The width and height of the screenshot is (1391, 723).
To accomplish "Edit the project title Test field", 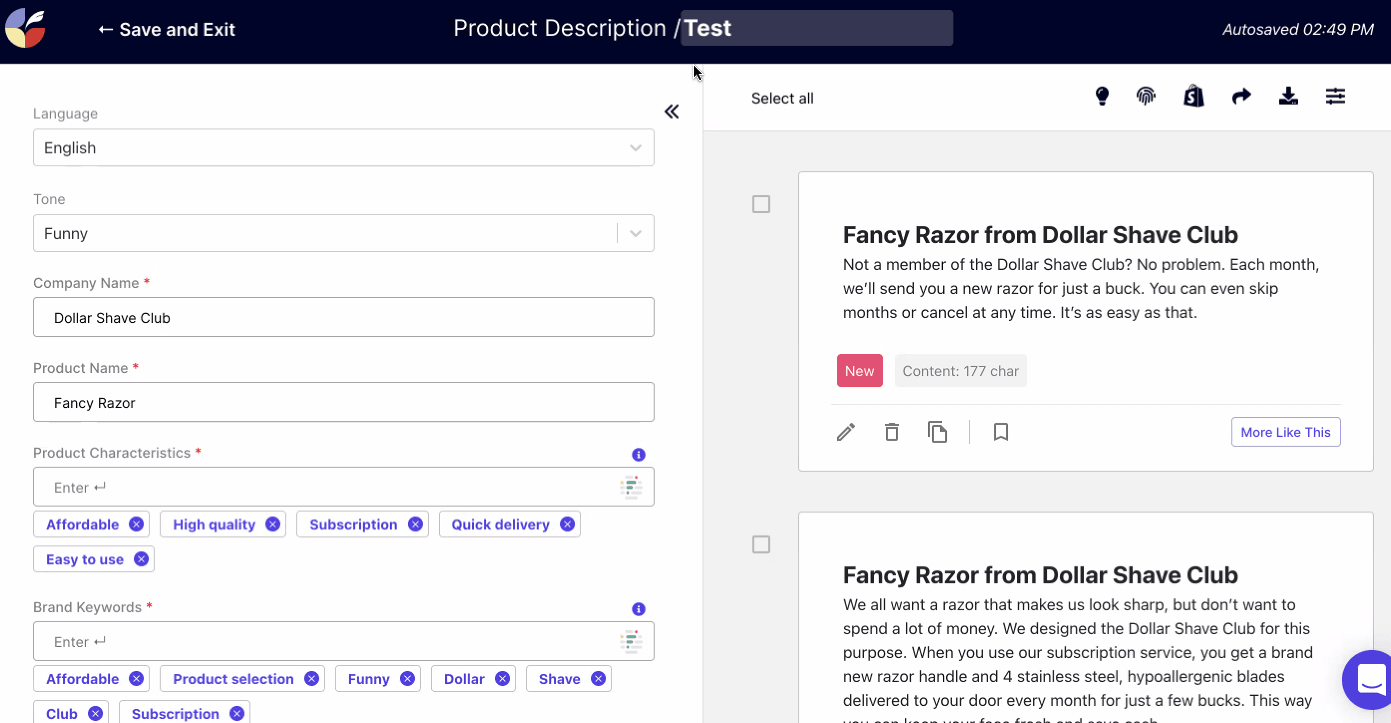I will click(x=816, y=28).
